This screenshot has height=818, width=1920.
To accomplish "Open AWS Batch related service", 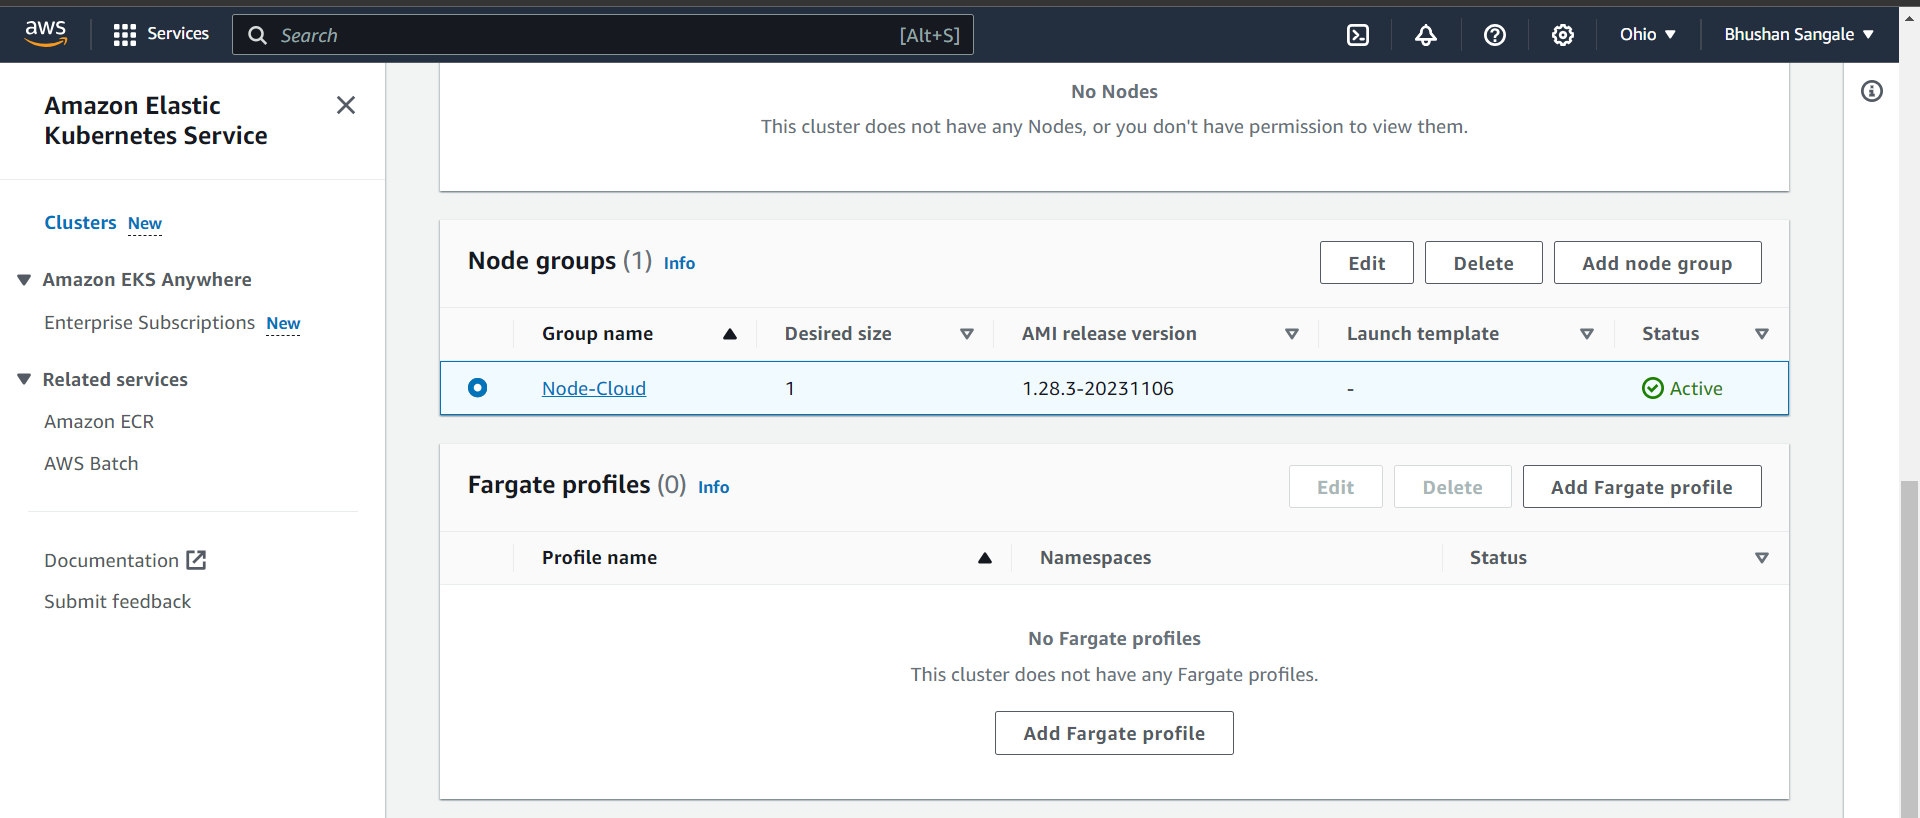I will coord(91,464).
